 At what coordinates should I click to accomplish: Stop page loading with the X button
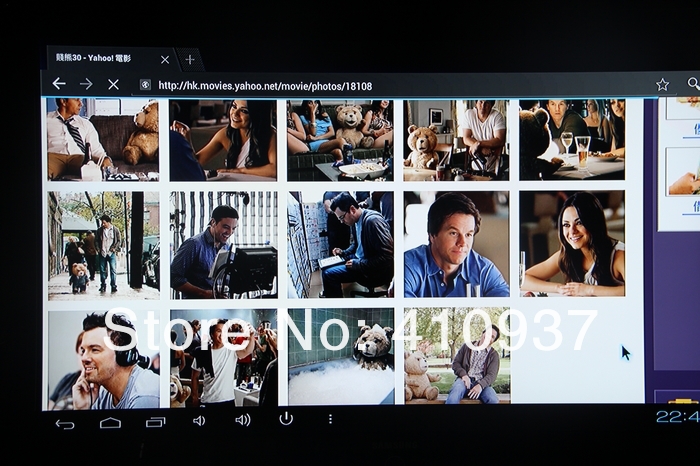click(113, 84)
